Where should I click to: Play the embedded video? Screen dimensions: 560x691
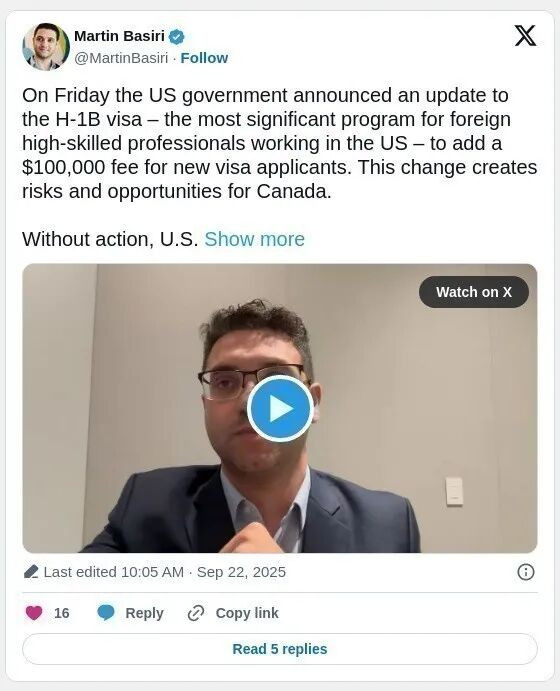coord(280,409)
